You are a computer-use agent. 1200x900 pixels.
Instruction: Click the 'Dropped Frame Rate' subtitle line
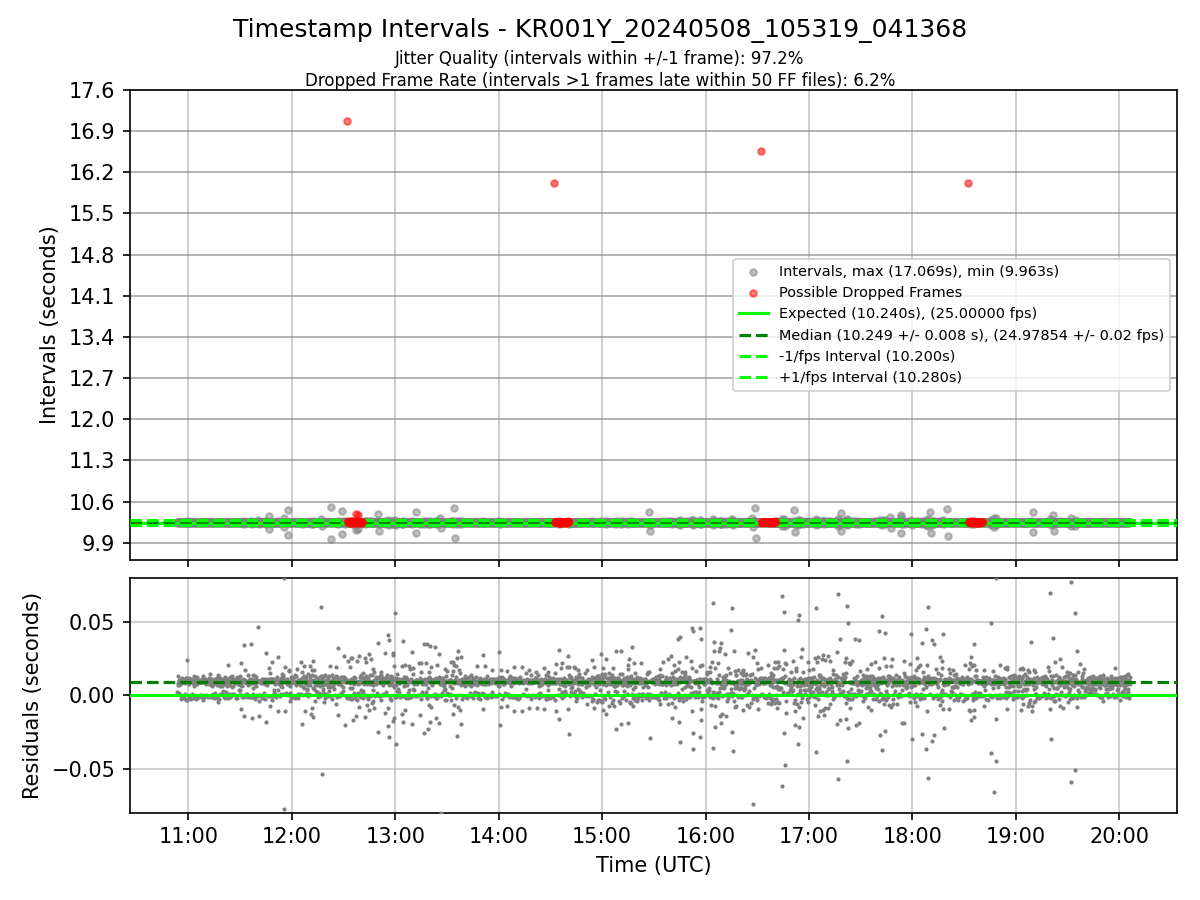(600, 80)
